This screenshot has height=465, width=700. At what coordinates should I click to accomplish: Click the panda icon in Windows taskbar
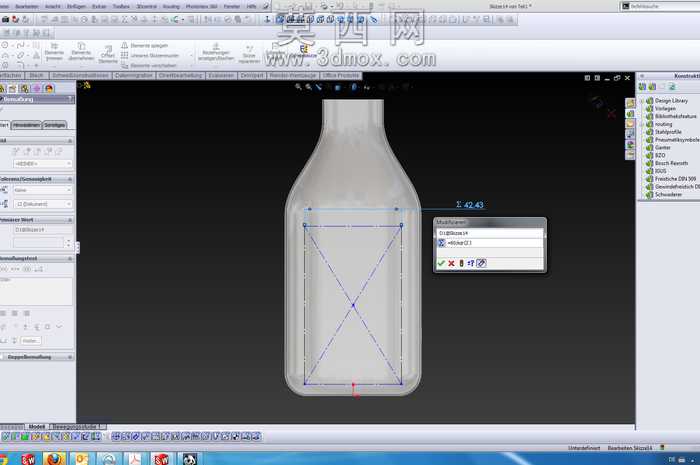(x=190, y=458)
